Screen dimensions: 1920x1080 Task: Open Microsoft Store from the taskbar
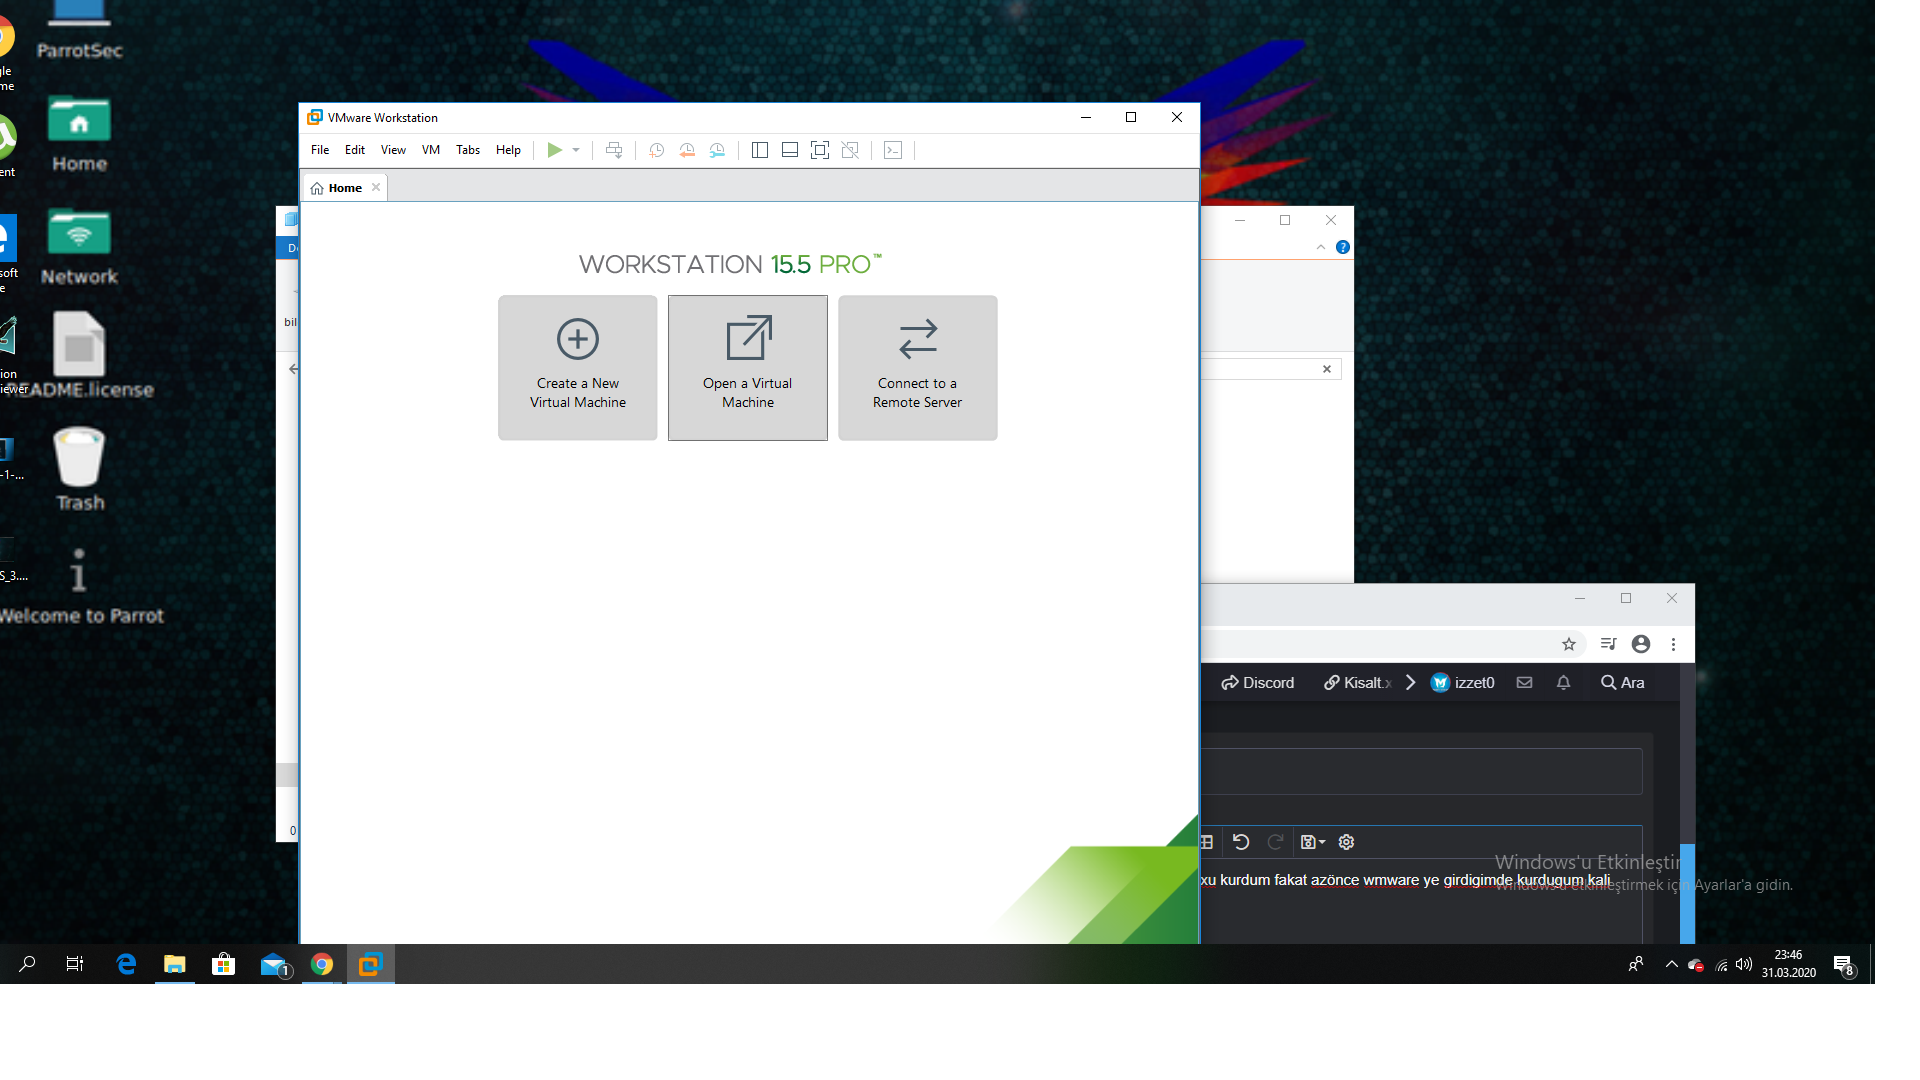pyautogui.click(x=224, y=965)
